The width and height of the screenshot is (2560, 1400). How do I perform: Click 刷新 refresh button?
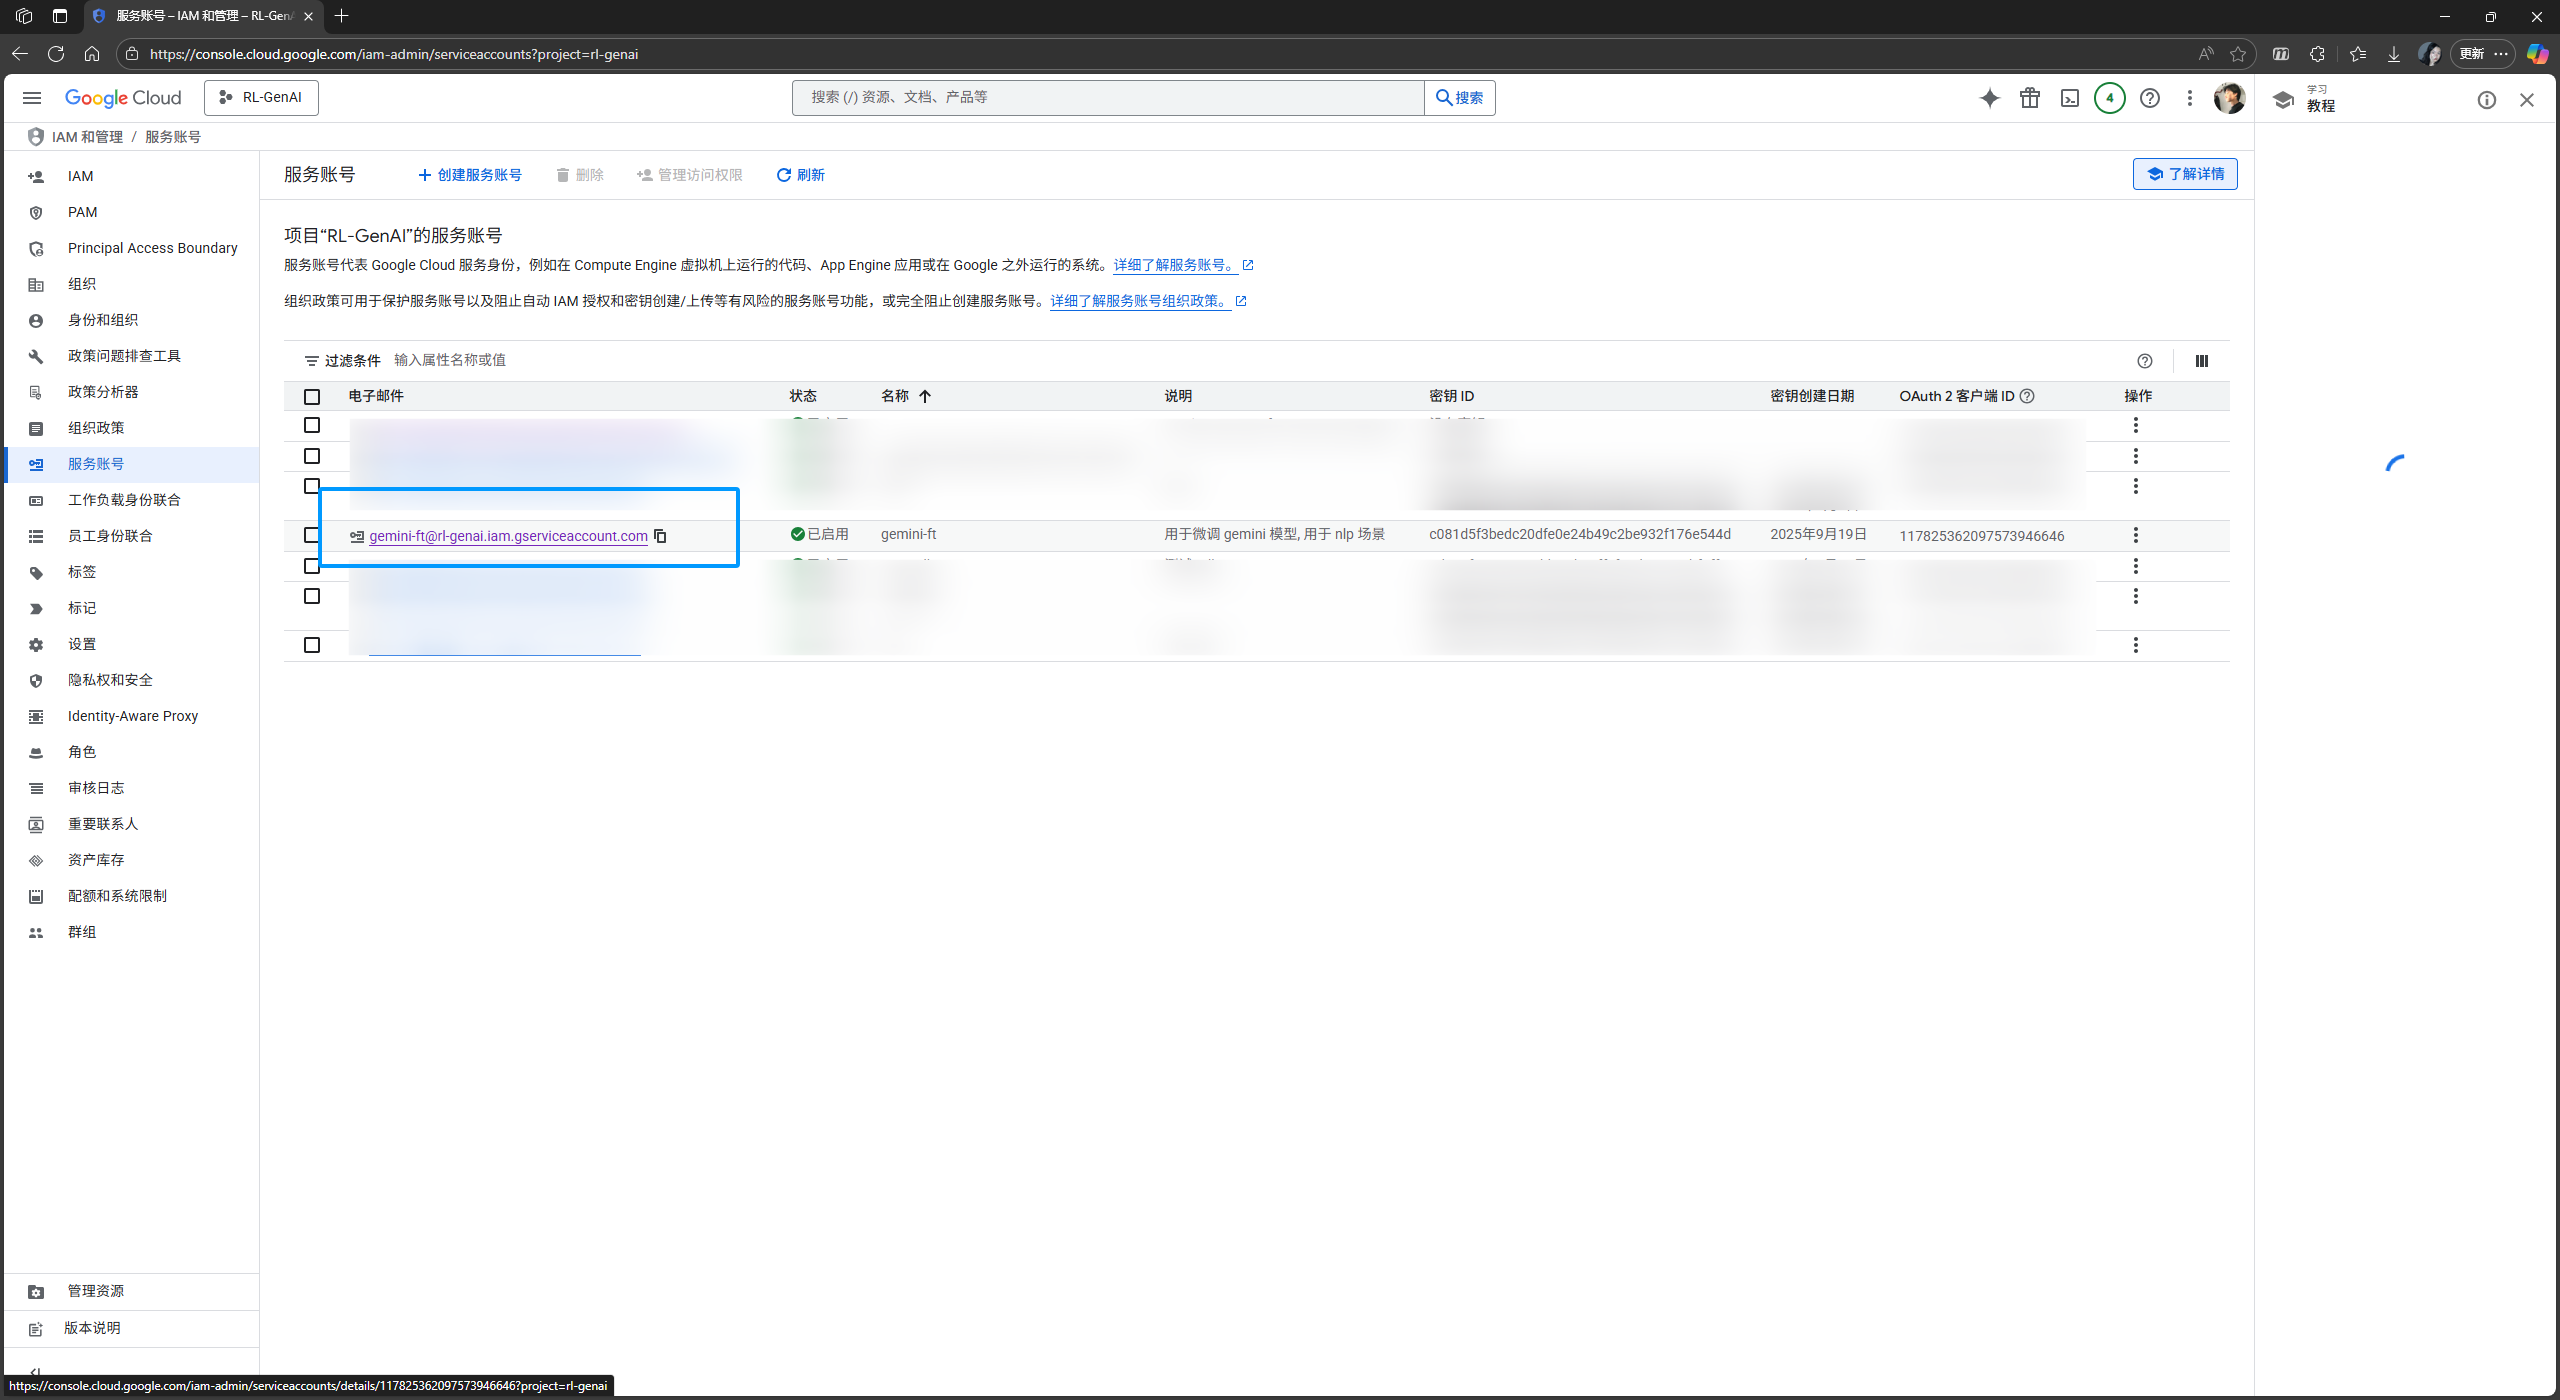pos(800,175)
